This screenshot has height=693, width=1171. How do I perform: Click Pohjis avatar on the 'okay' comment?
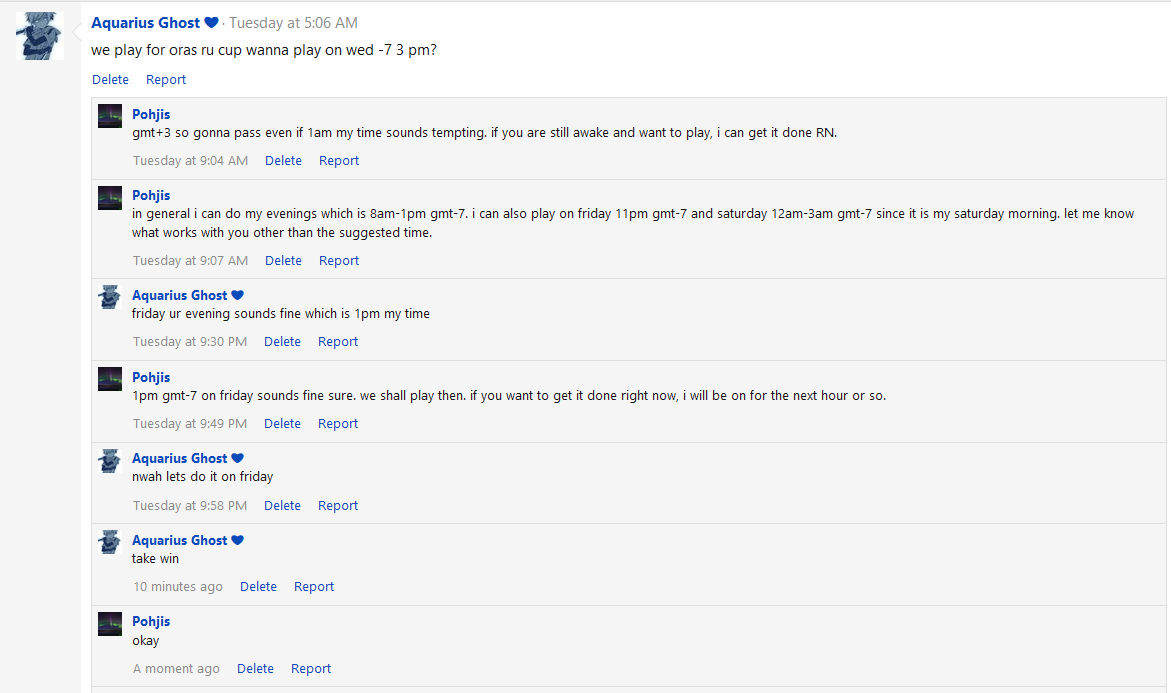pyautogui.click(x=110, y=624)
